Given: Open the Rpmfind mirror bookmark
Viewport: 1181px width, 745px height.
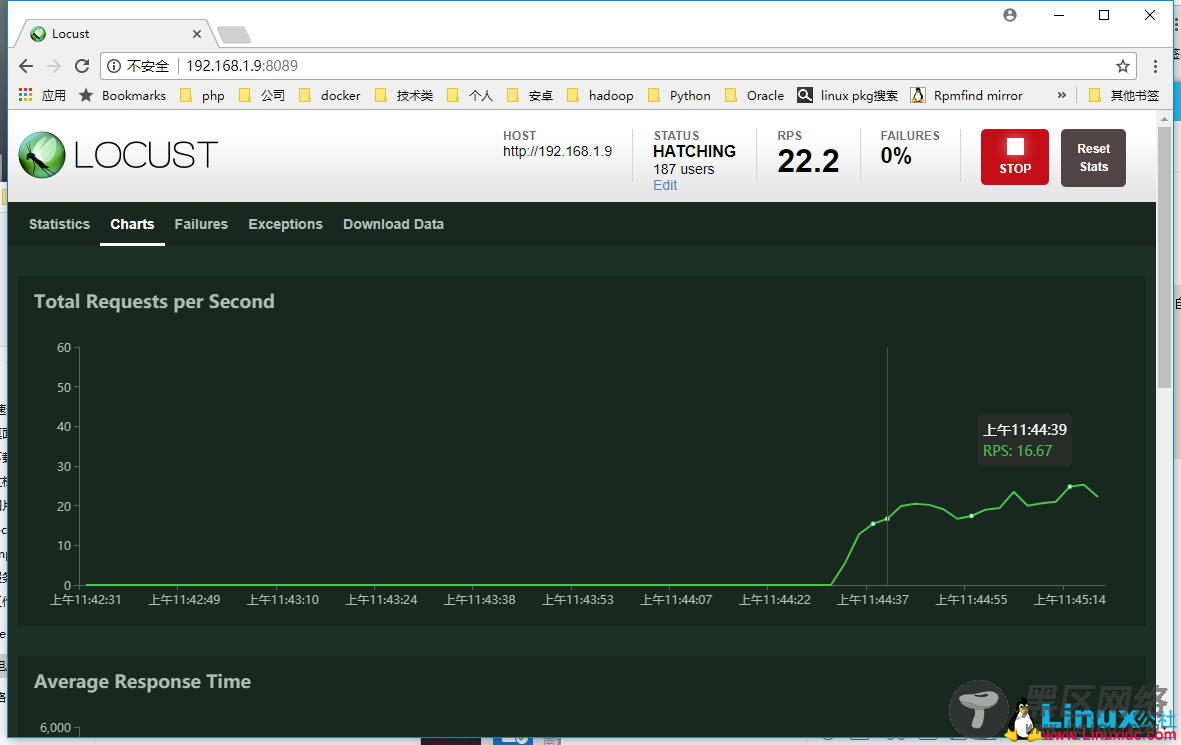Looking at the screenshot, I should [x=967, y=95].
